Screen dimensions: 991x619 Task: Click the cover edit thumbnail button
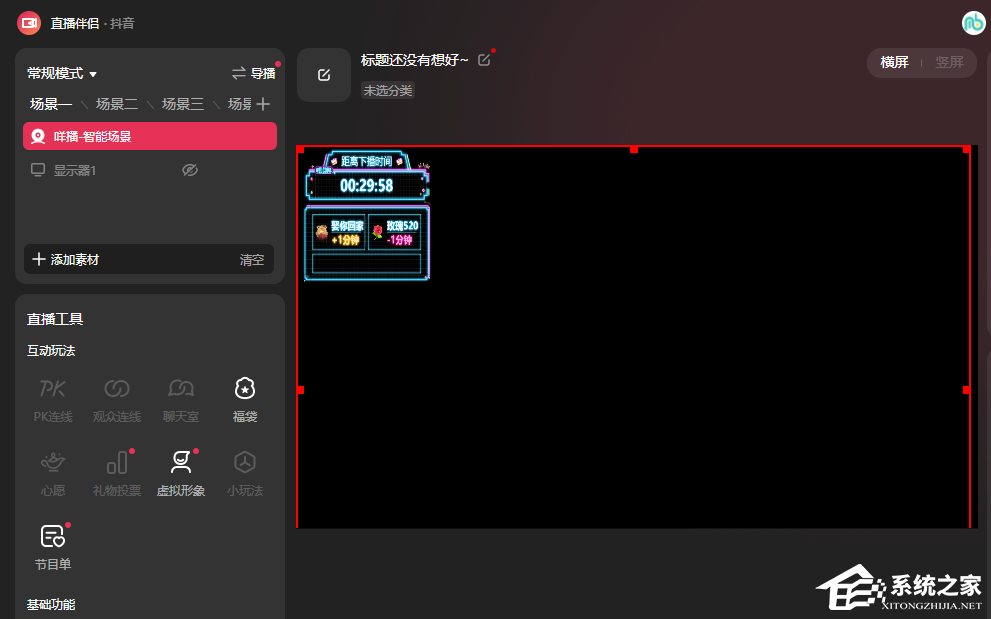[324, 75]
